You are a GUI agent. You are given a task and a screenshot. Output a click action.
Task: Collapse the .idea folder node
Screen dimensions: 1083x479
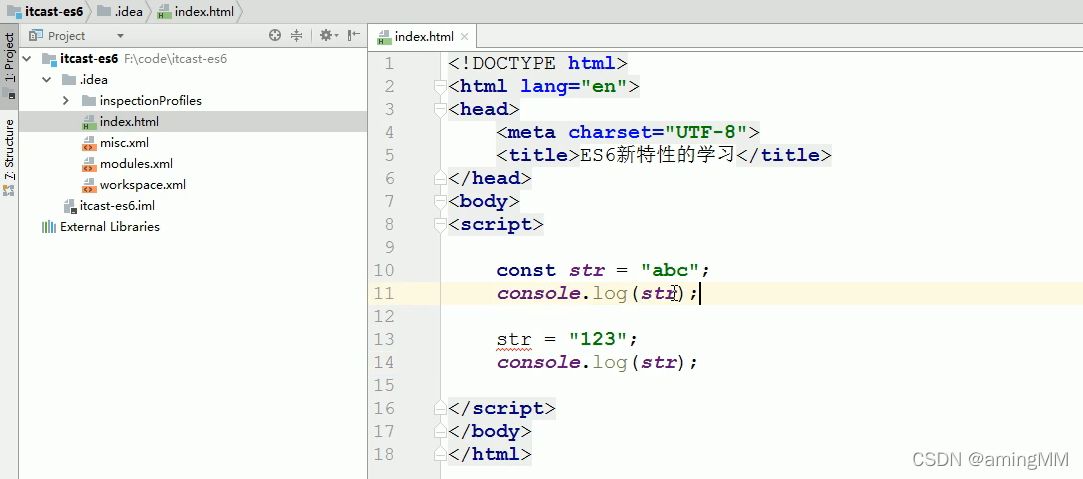point(46,79)
